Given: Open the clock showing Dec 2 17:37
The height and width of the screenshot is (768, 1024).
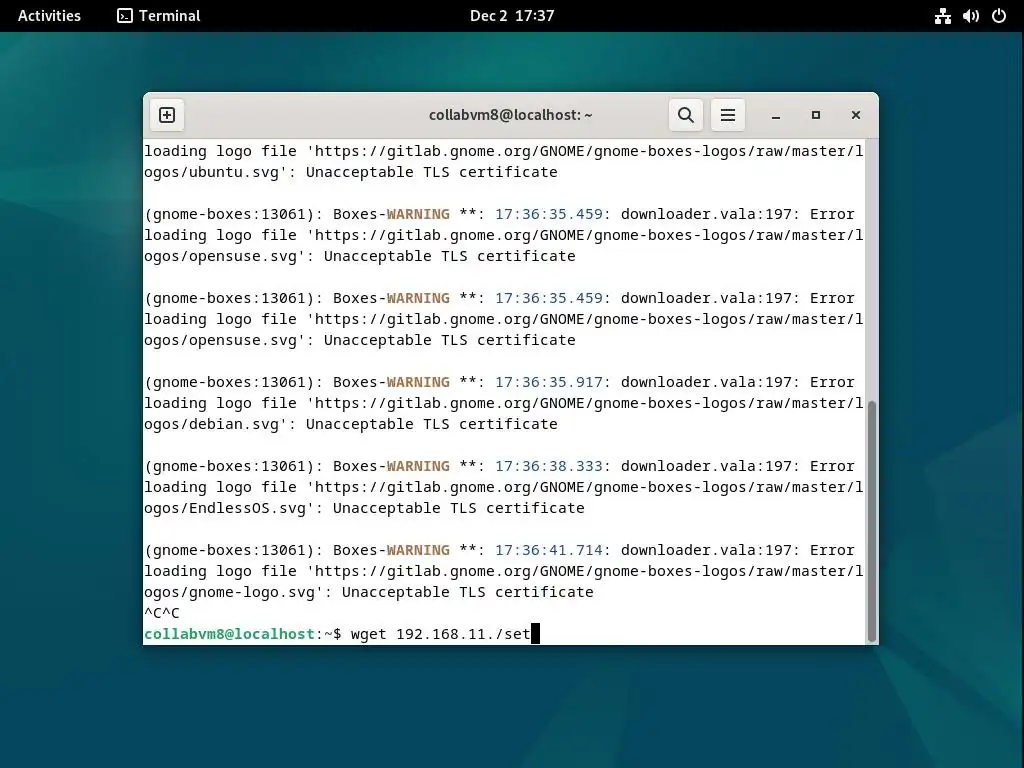Looking at the screenshot, I should tap(512, 16).
